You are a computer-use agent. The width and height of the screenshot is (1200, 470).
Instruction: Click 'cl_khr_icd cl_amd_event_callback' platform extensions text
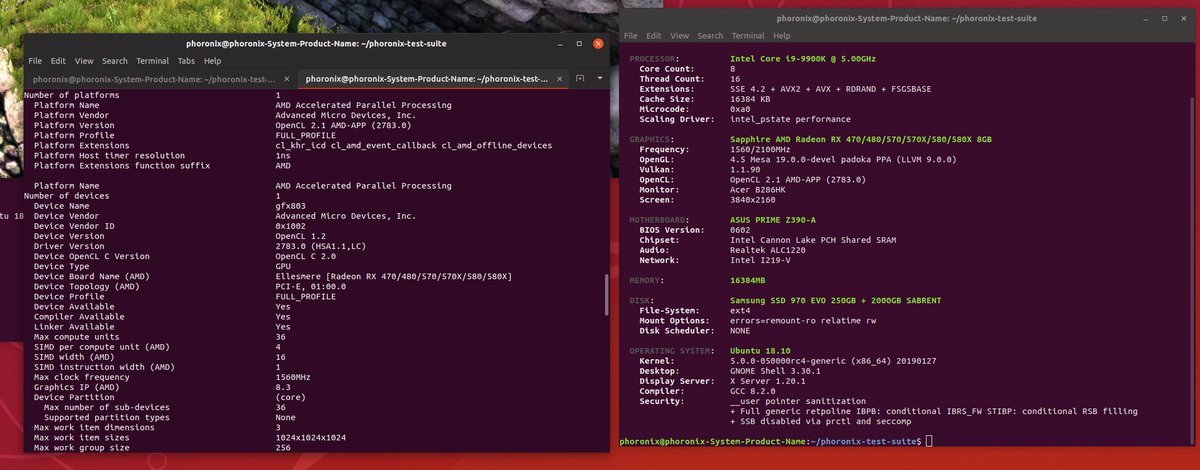[x=355, y=145]
